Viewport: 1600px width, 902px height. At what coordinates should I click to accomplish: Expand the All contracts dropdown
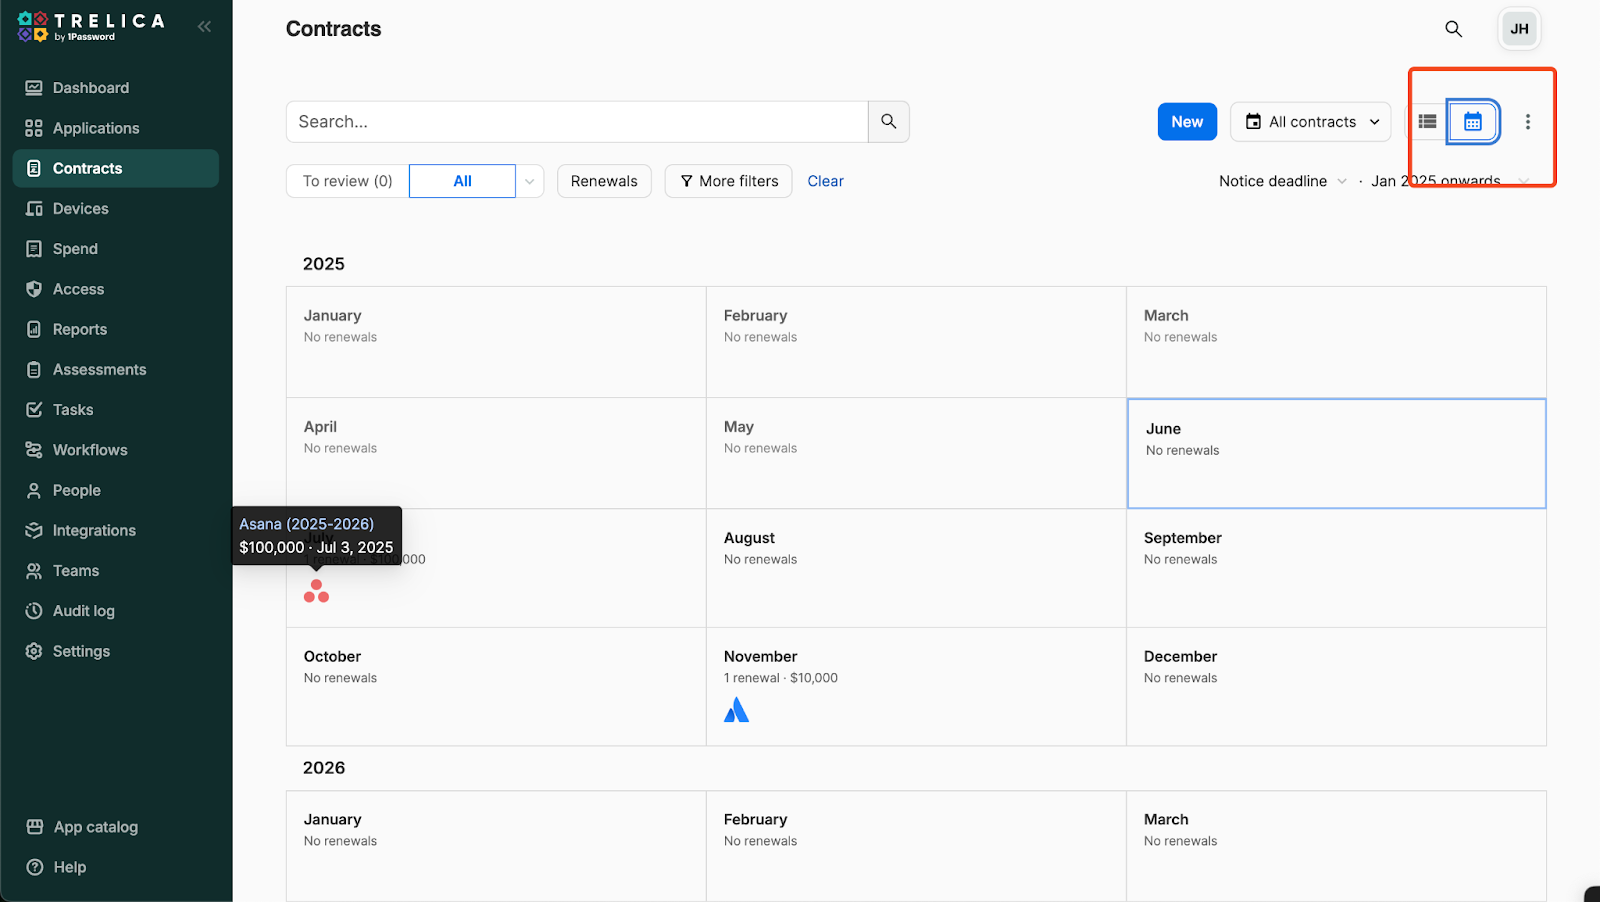tap(1310, 122)
